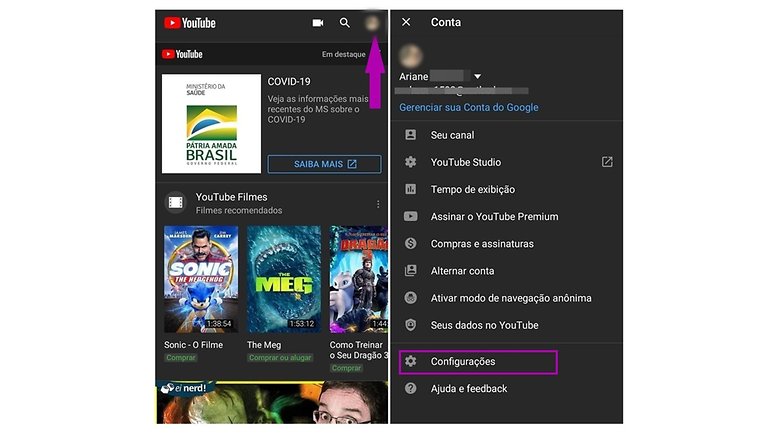
Task: Open the ei nerd video thumbnail
Action: pyautogui.click(x=272, y=403)
